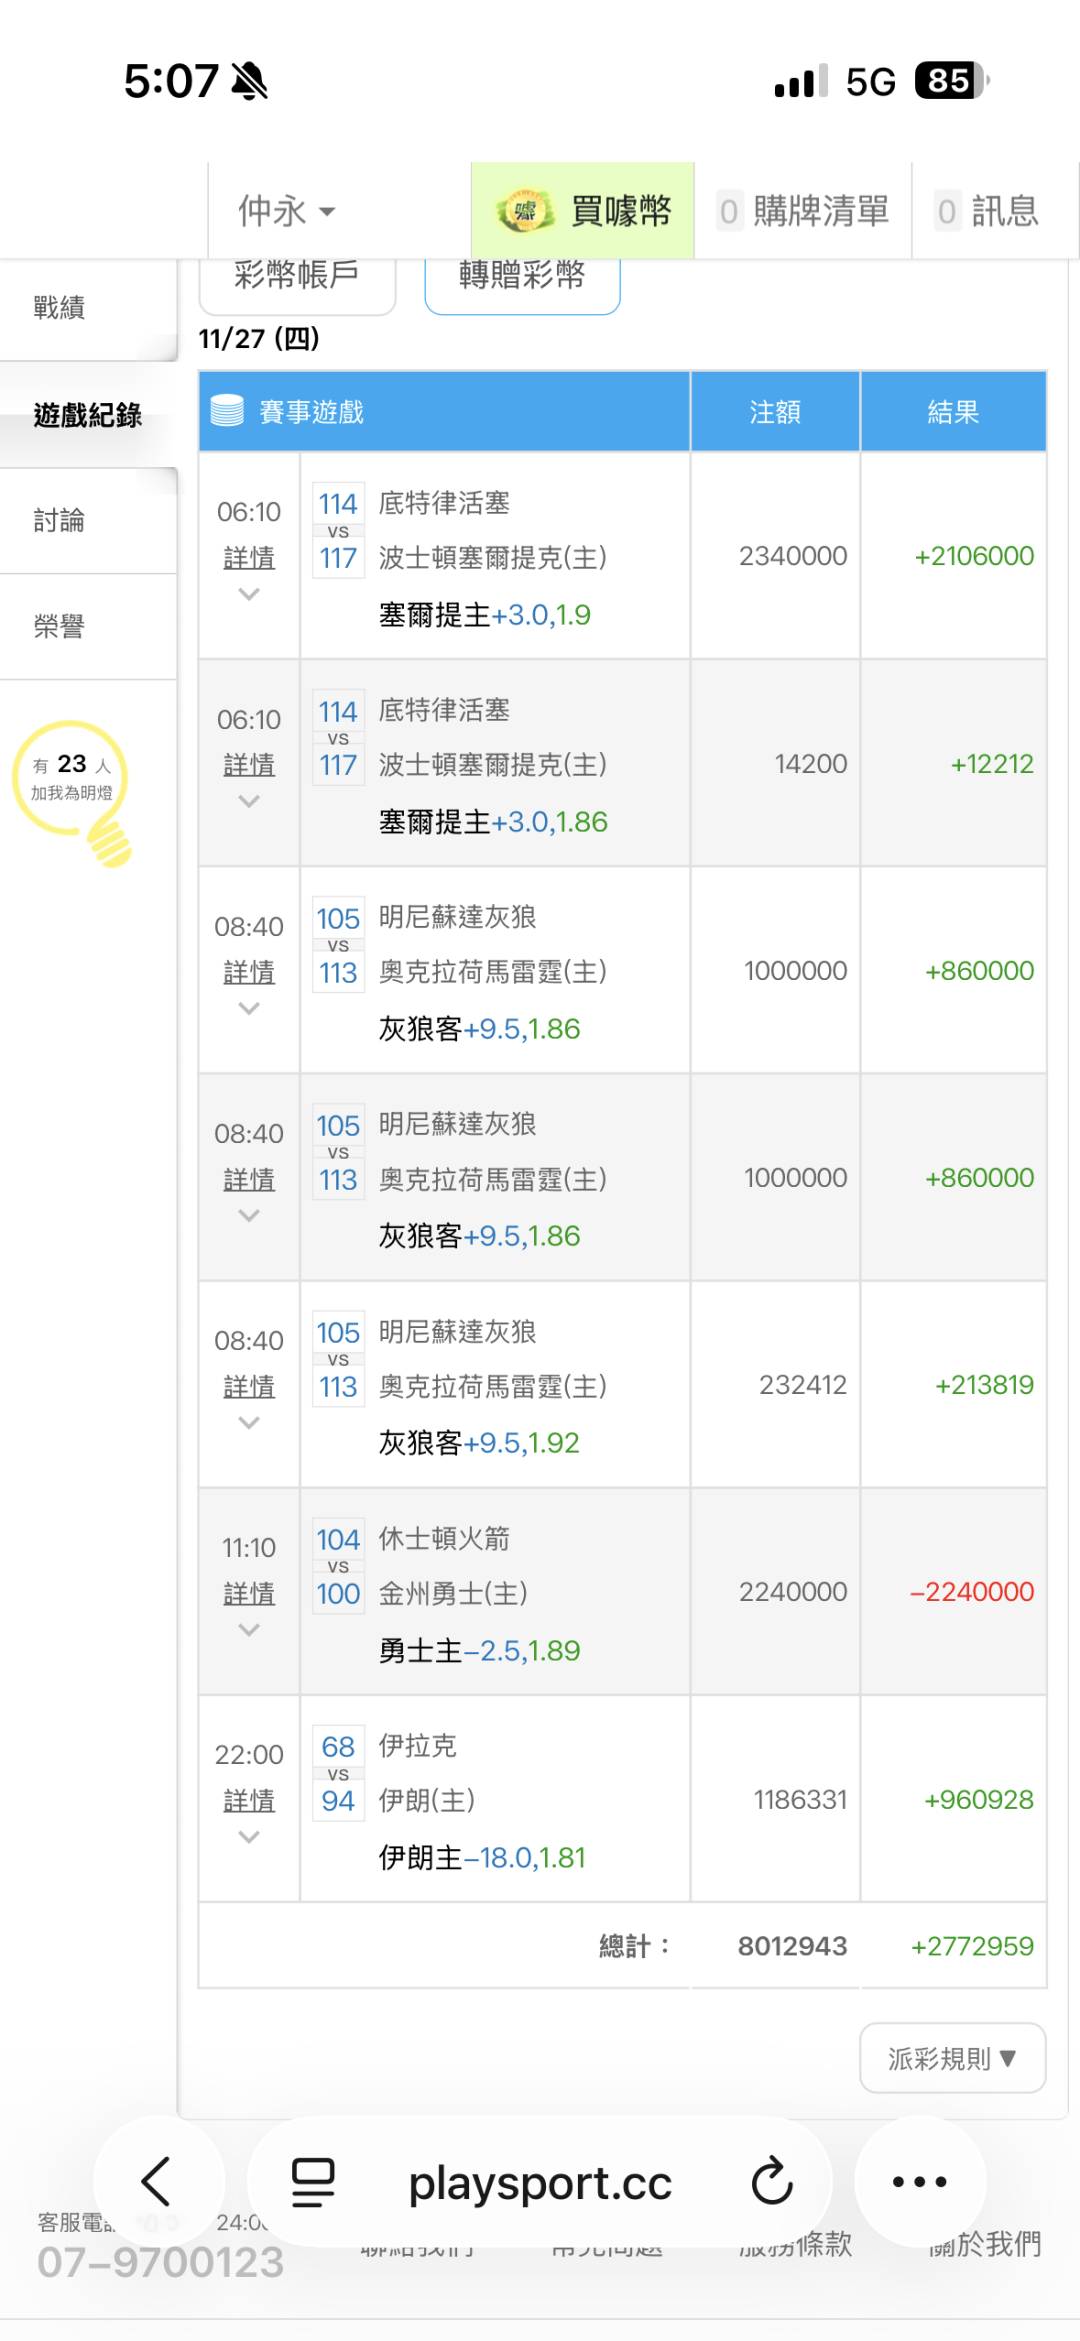Open 購牌清單 shopping list
1080x2341 pixels.
[803, 211]
